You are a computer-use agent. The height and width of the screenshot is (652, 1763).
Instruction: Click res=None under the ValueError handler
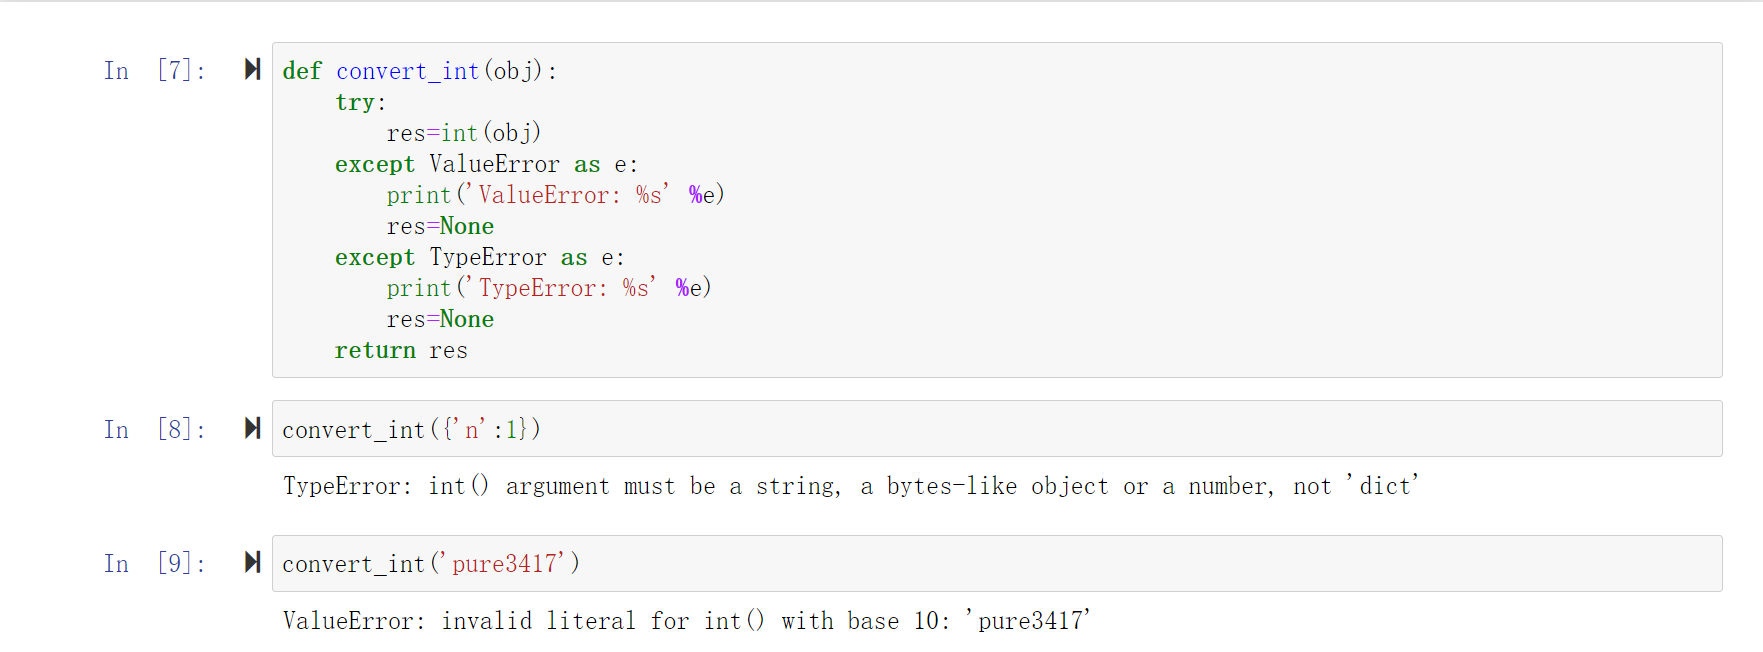pos(440,226)
